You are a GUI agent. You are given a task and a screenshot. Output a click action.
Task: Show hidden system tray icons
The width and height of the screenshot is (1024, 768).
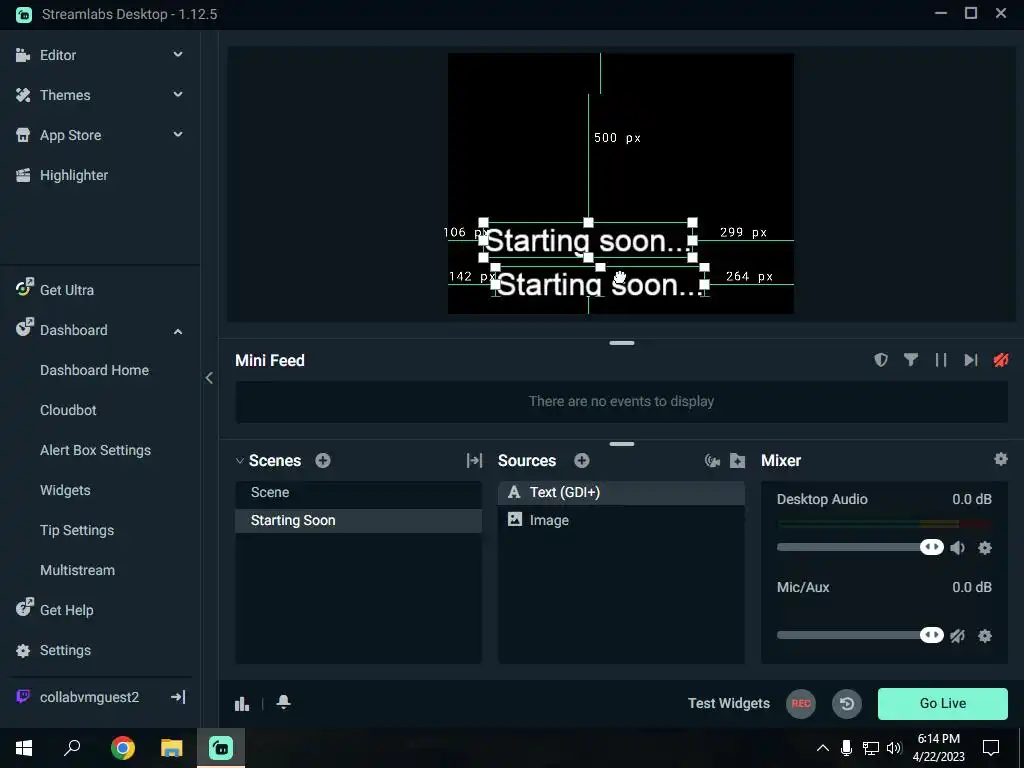point(823,748)
